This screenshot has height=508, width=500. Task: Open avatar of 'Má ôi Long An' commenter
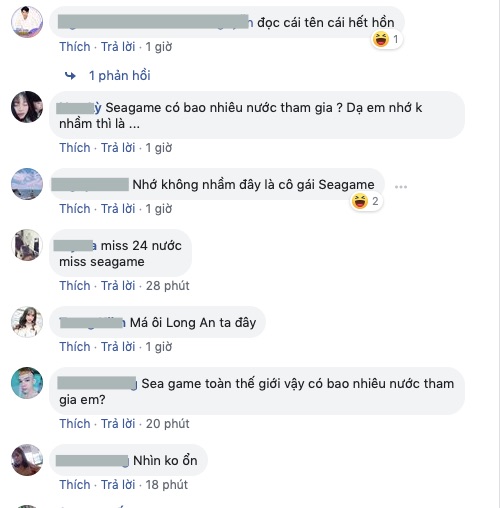tap(27, 322)
